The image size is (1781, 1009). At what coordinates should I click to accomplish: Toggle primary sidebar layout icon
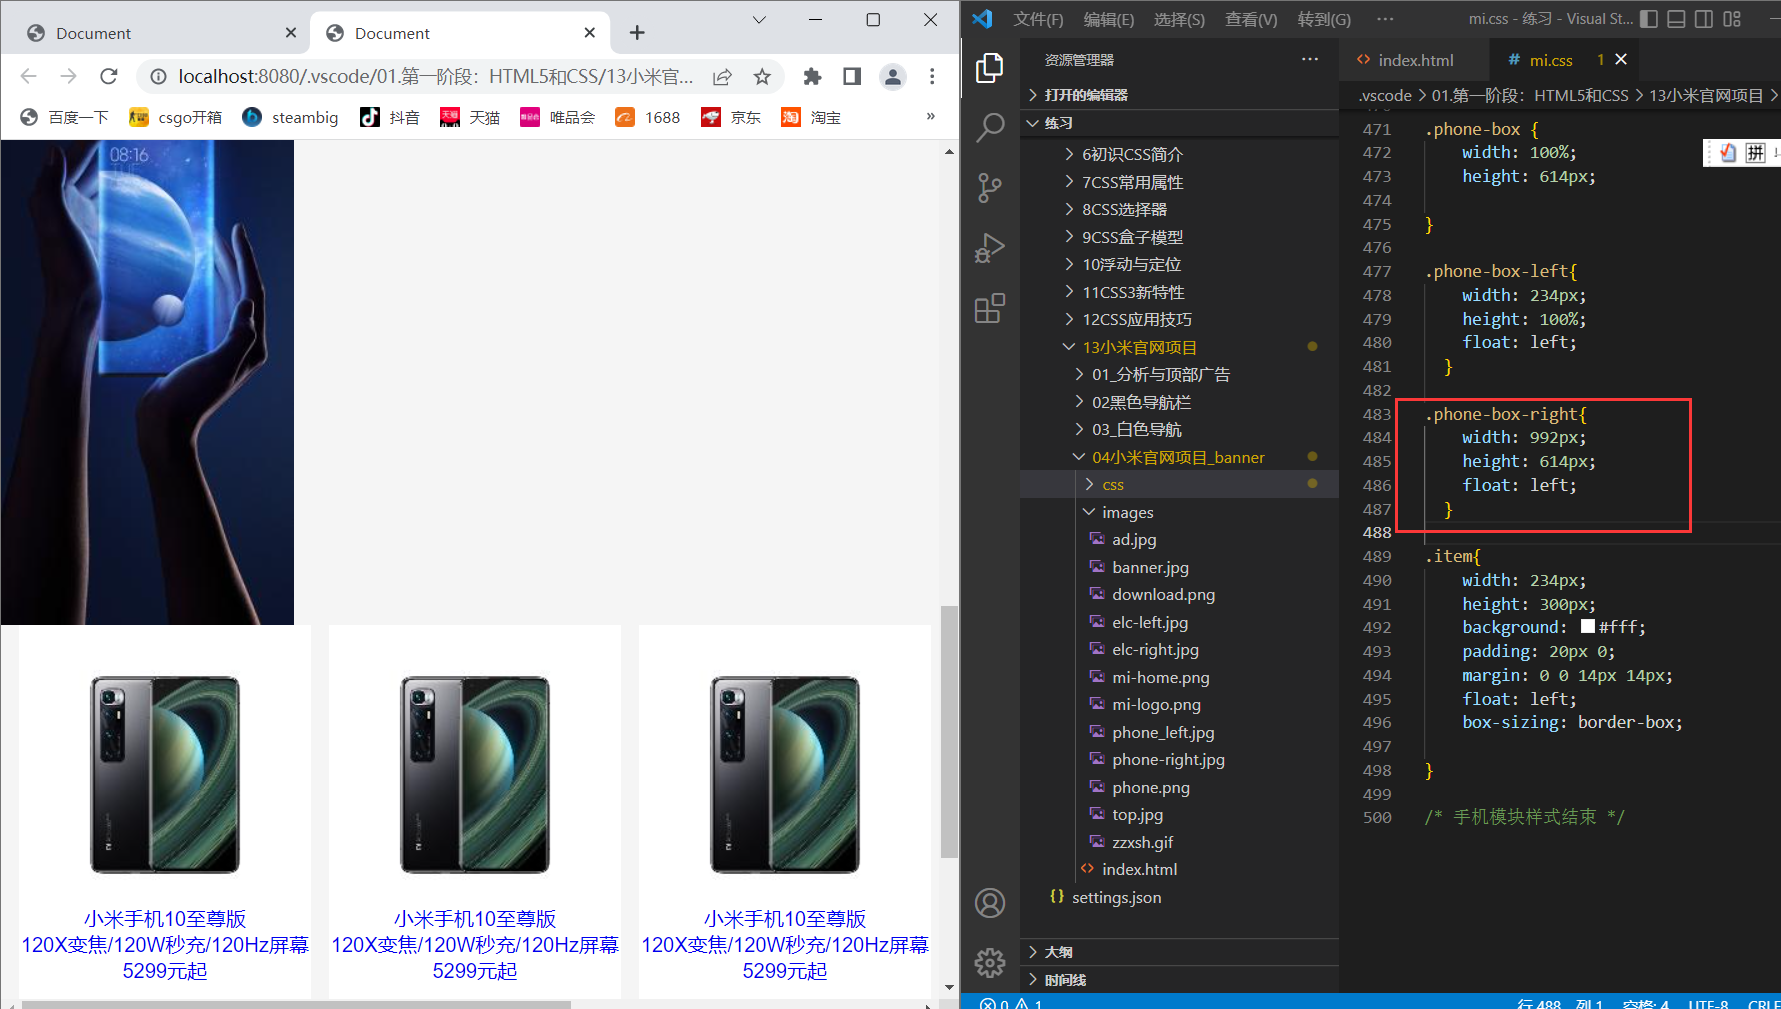click(1649, 19)
